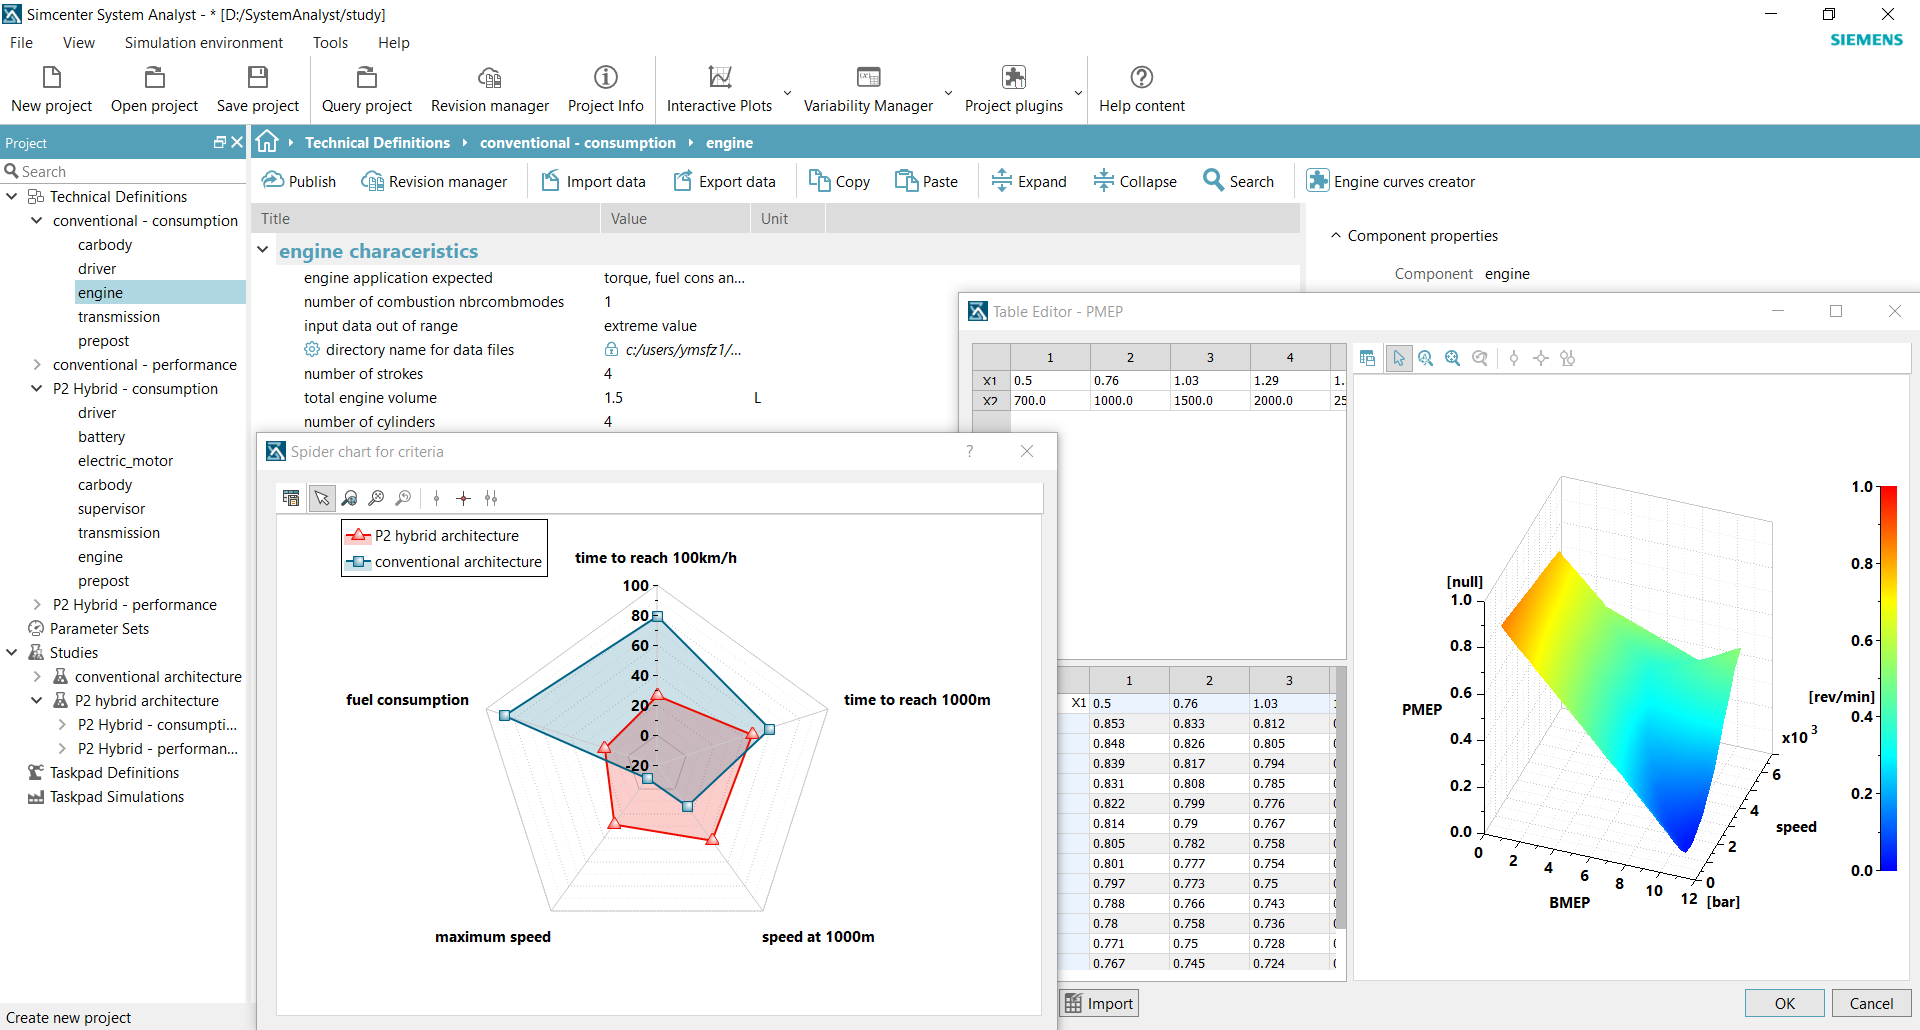The height and width of the screenshot is (1030, 1920).
Task: Click Import data in the engine toolbar
Action: (x=594, y=181)
